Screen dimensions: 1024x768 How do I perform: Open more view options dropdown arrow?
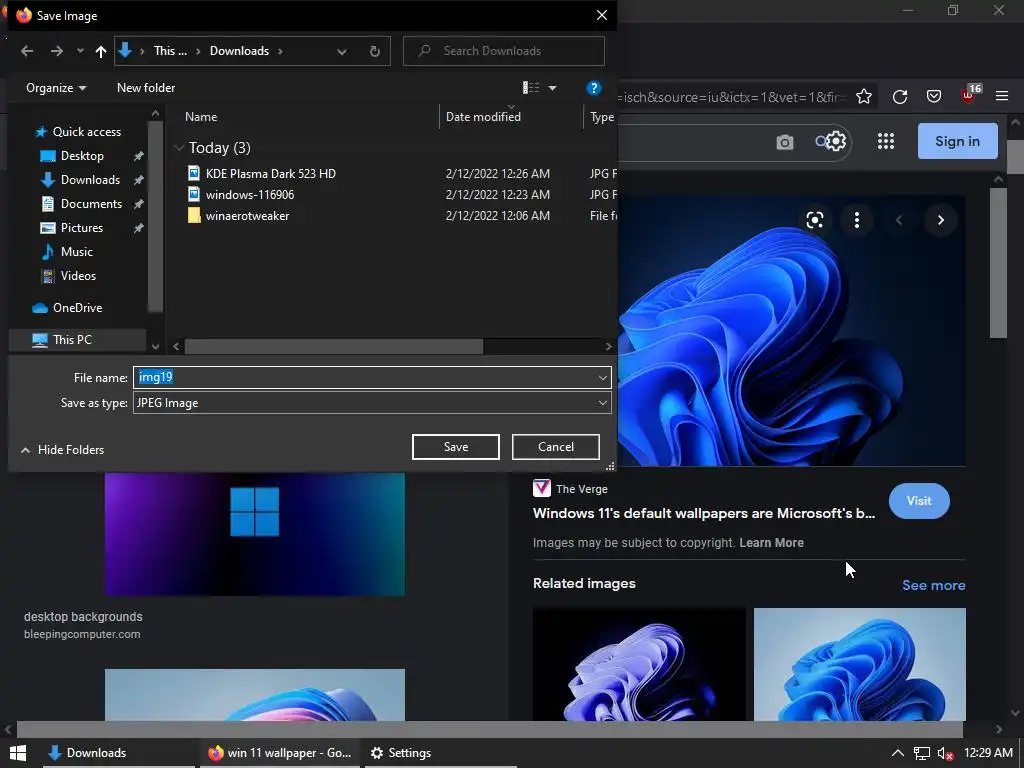(552, 88)
